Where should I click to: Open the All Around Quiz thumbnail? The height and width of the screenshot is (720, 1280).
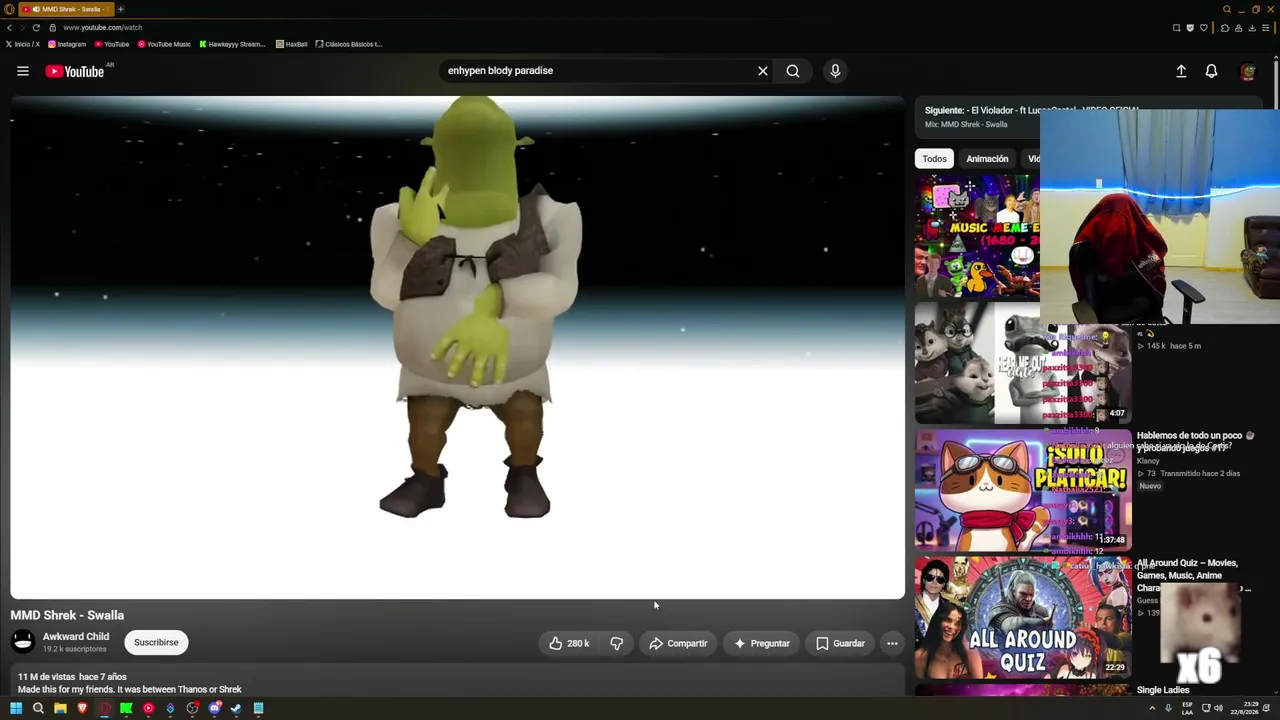pos(1023,617)
